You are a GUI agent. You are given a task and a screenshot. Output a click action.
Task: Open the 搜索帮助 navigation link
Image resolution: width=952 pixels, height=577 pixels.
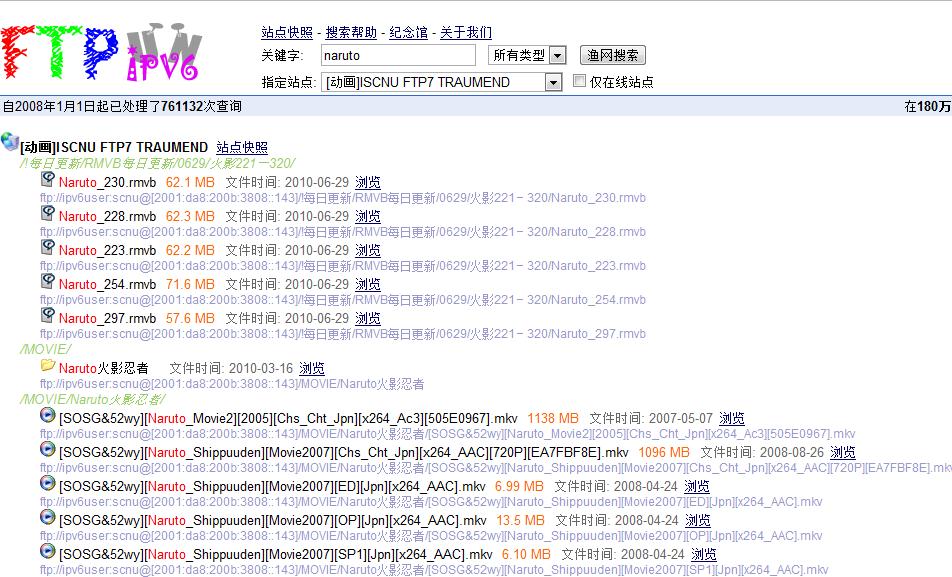click(351, 33)
